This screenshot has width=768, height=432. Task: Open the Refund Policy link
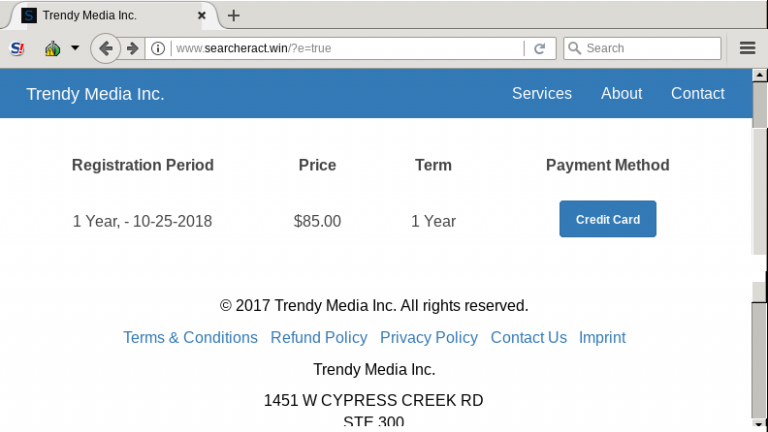point(319,337)
